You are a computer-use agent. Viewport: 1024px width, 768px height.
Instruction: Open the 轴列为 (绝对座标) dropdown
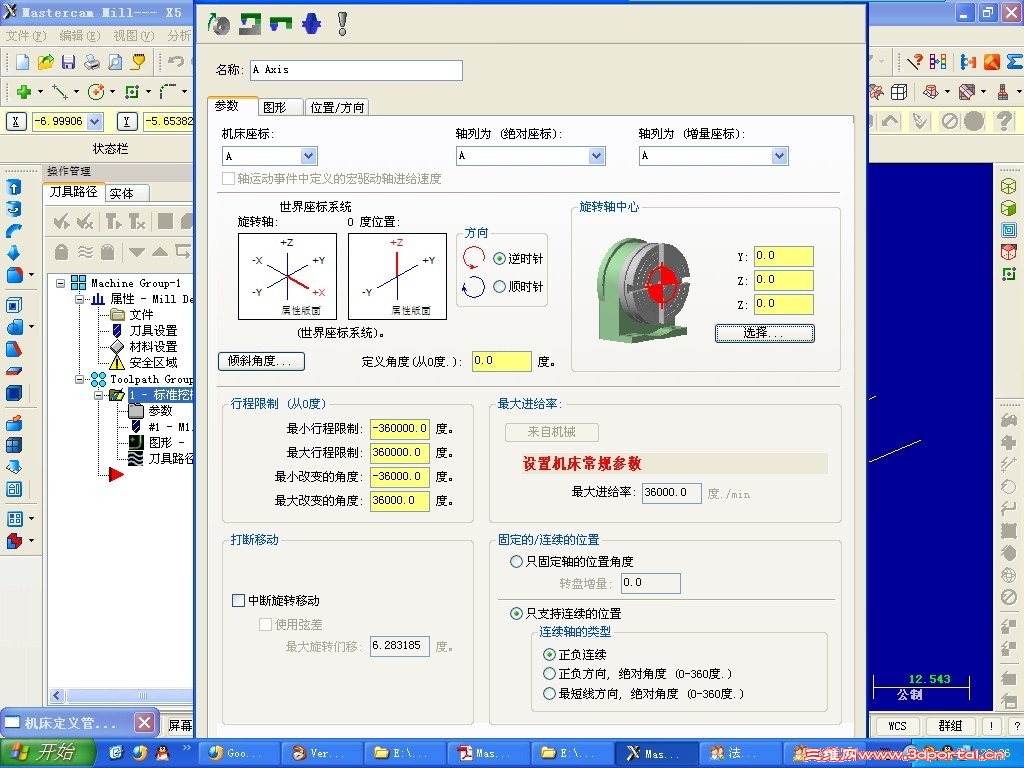[x=596, y=155]
